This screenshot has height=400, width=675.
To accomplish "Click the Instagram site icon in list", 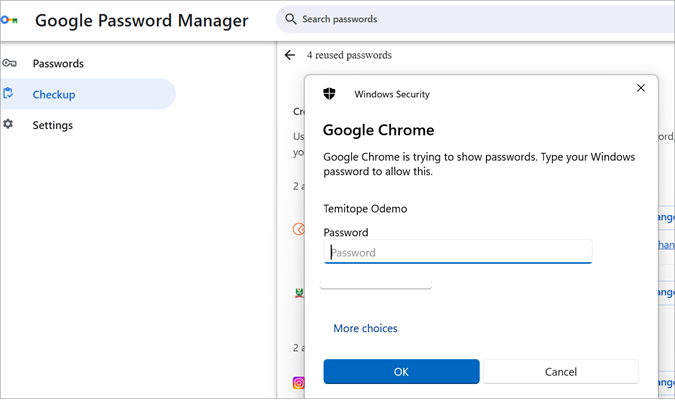I will click(x=299, y=382).
